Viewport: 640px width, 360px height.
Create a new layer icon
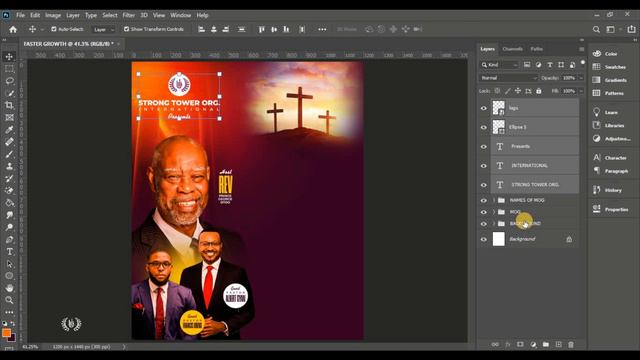click(x=558, y=344)
